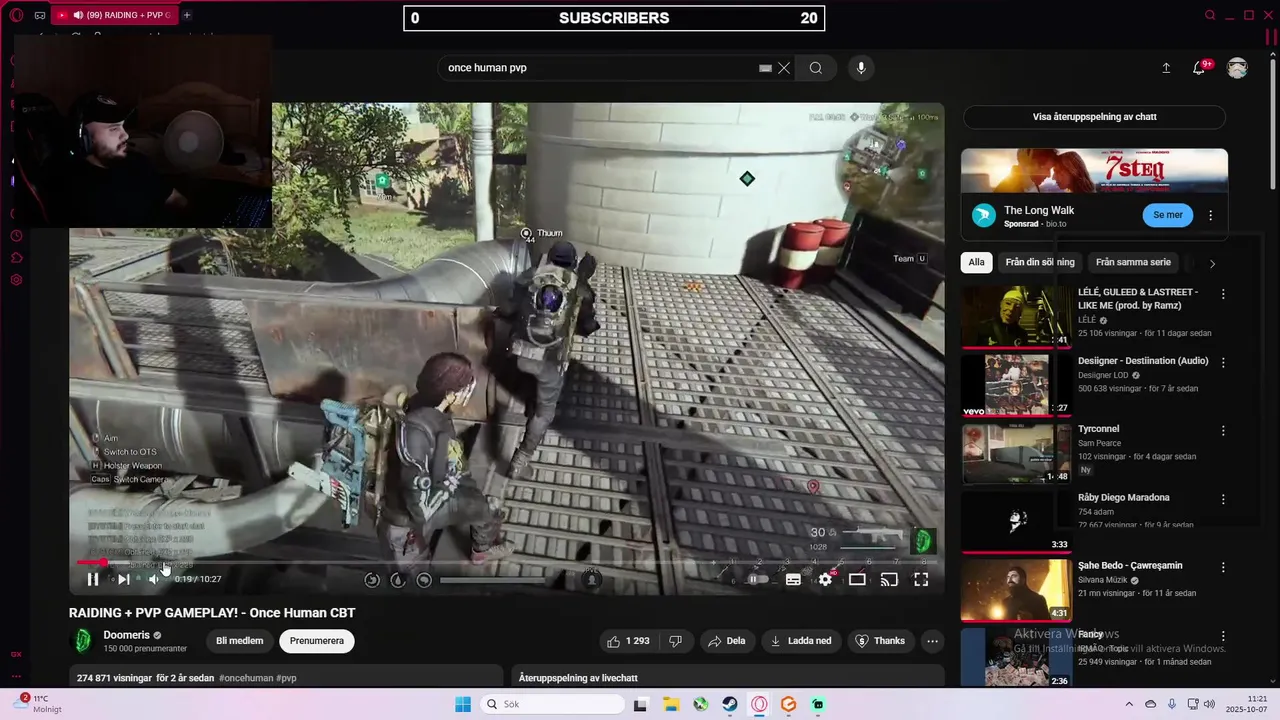Toggle the autoplay switch in player
Viewport: 1280px width, 720px height.
[x=758, y=579]
